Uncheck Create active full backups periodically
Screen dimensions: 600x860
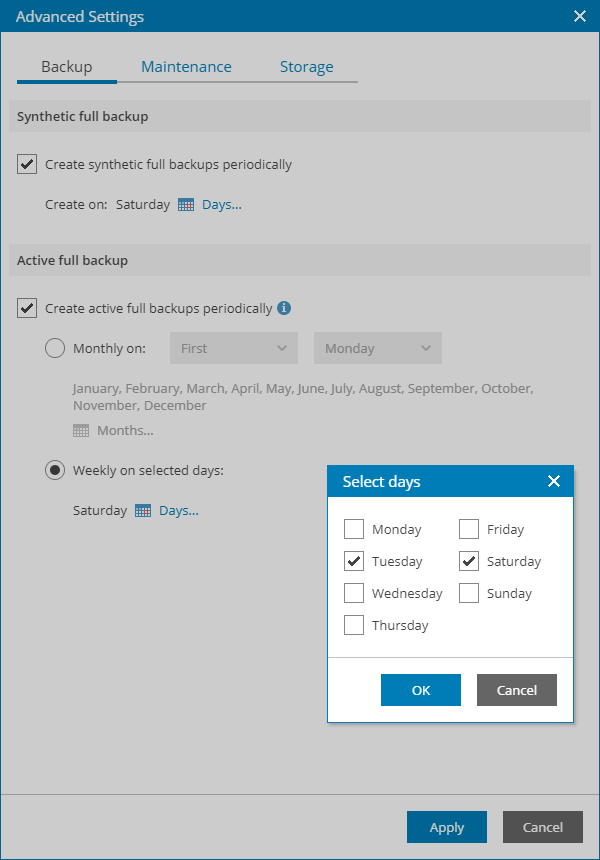tap(27, 308)
